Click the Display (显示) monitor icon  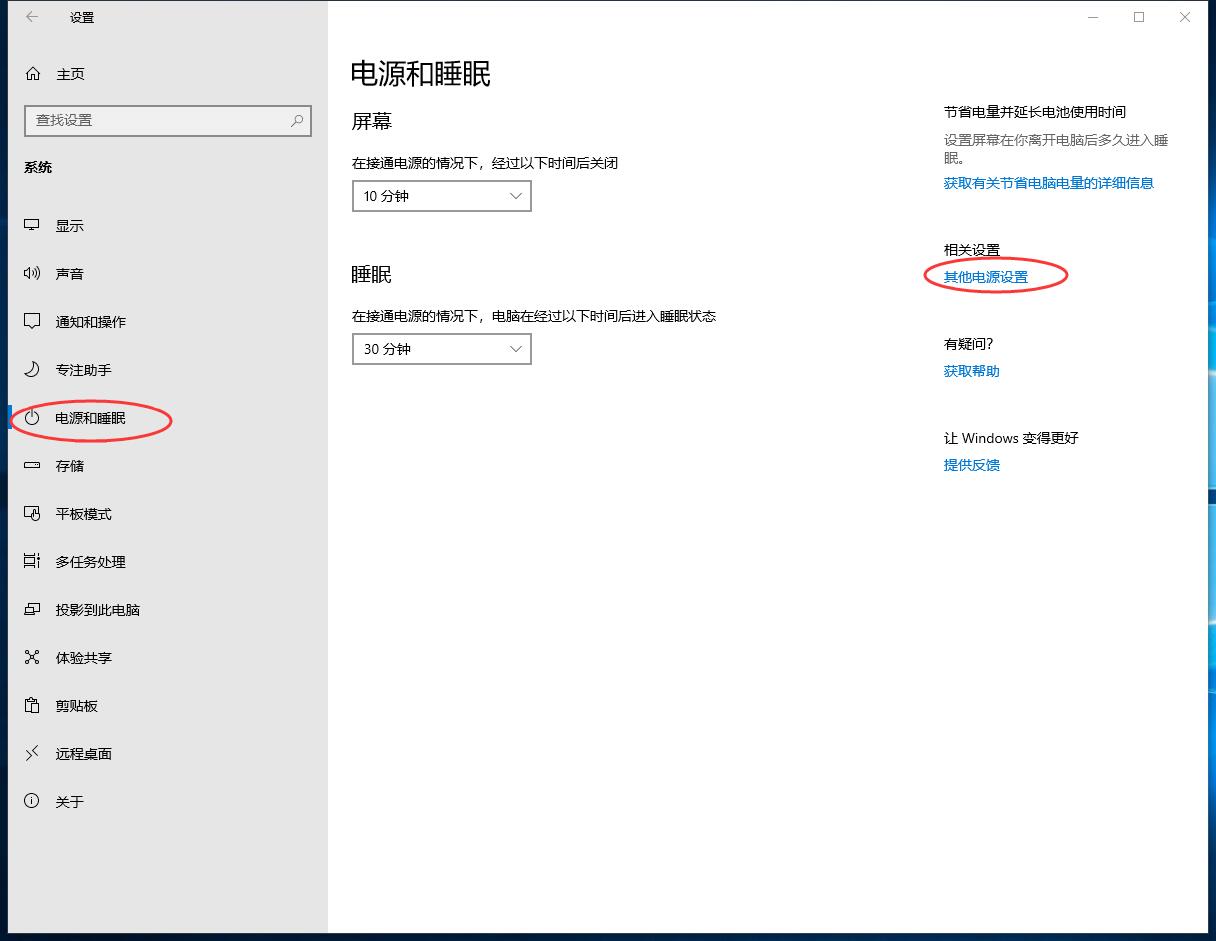32,226
